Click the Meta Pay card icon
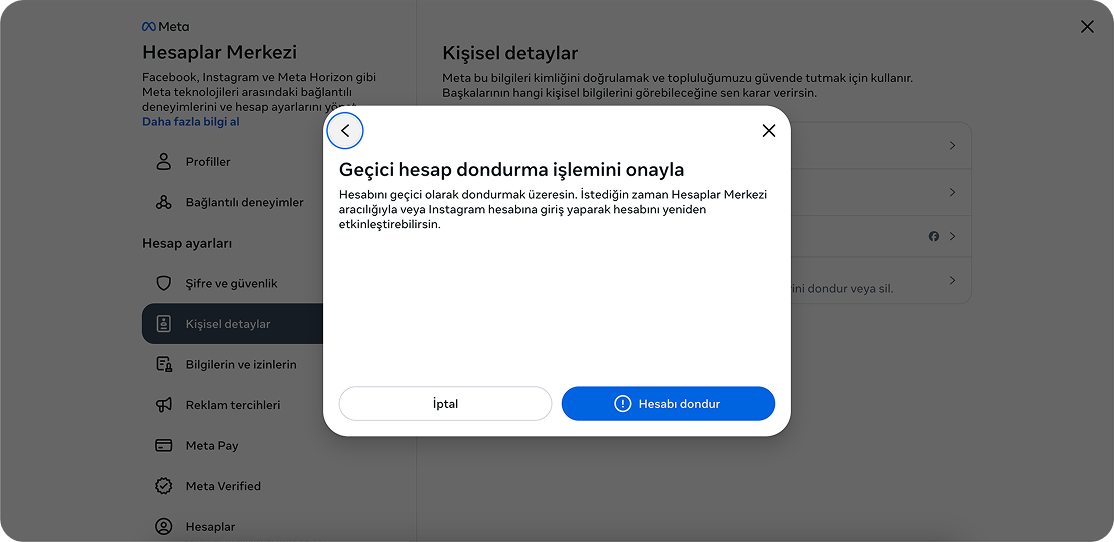 [x=164, y=445]
